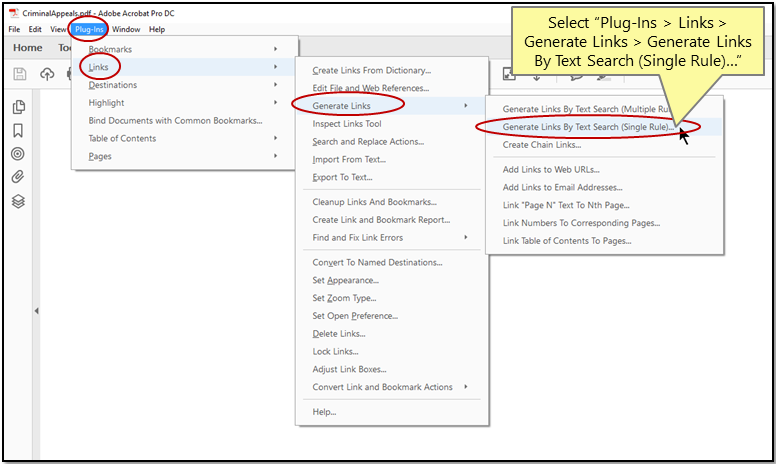Open the Attachments paperclip panel
776x464 pixels.
click(18, 177)
